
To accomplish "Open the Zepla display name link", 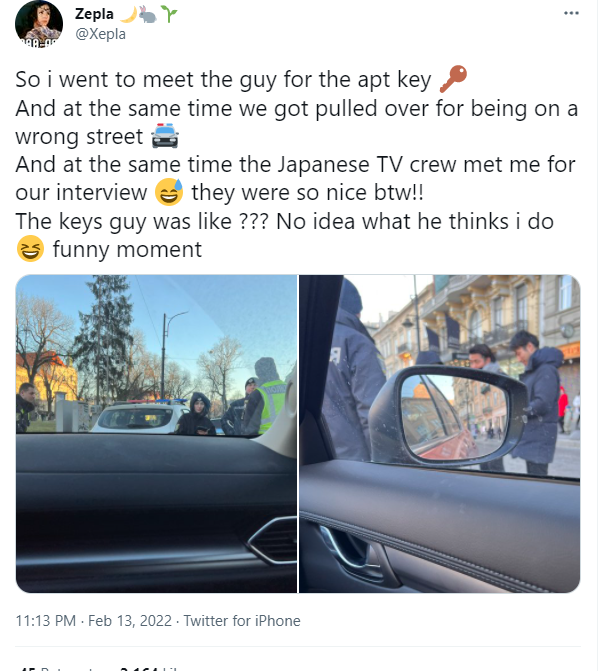I will (94, 14).
